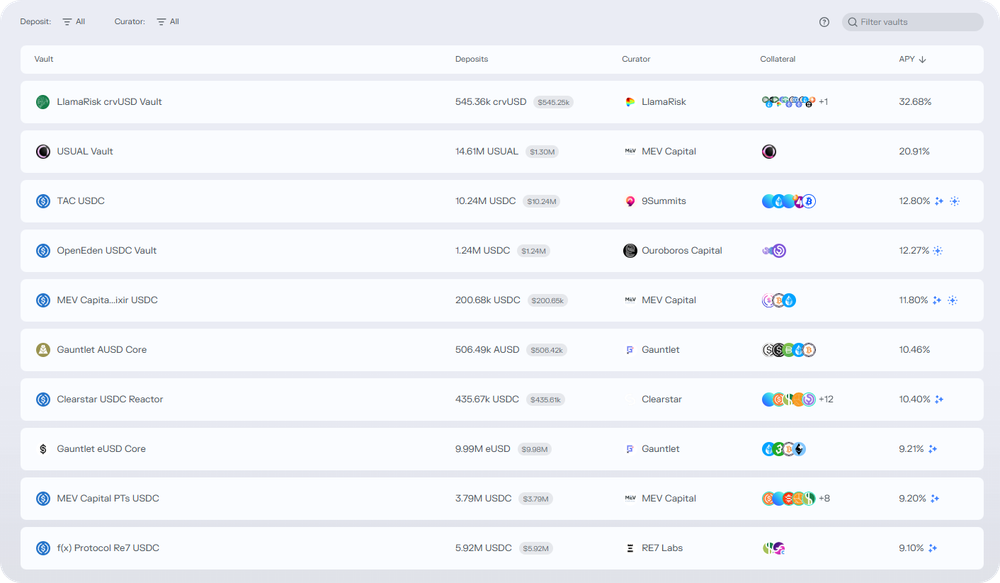Sort vaults by APY column header
The image size is (1000, 583).
(x=912, y=59)
